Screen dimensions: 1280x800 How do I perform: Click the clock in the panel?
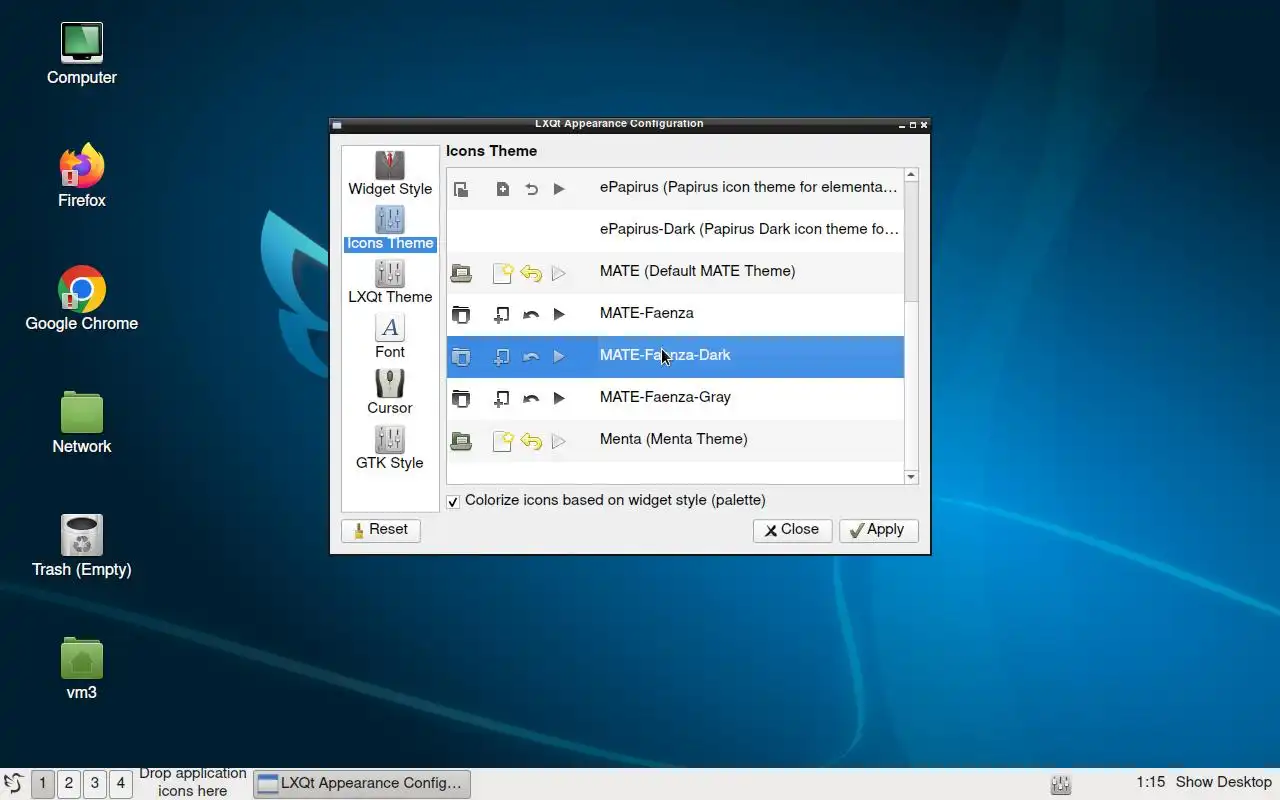click(1151, 782)
